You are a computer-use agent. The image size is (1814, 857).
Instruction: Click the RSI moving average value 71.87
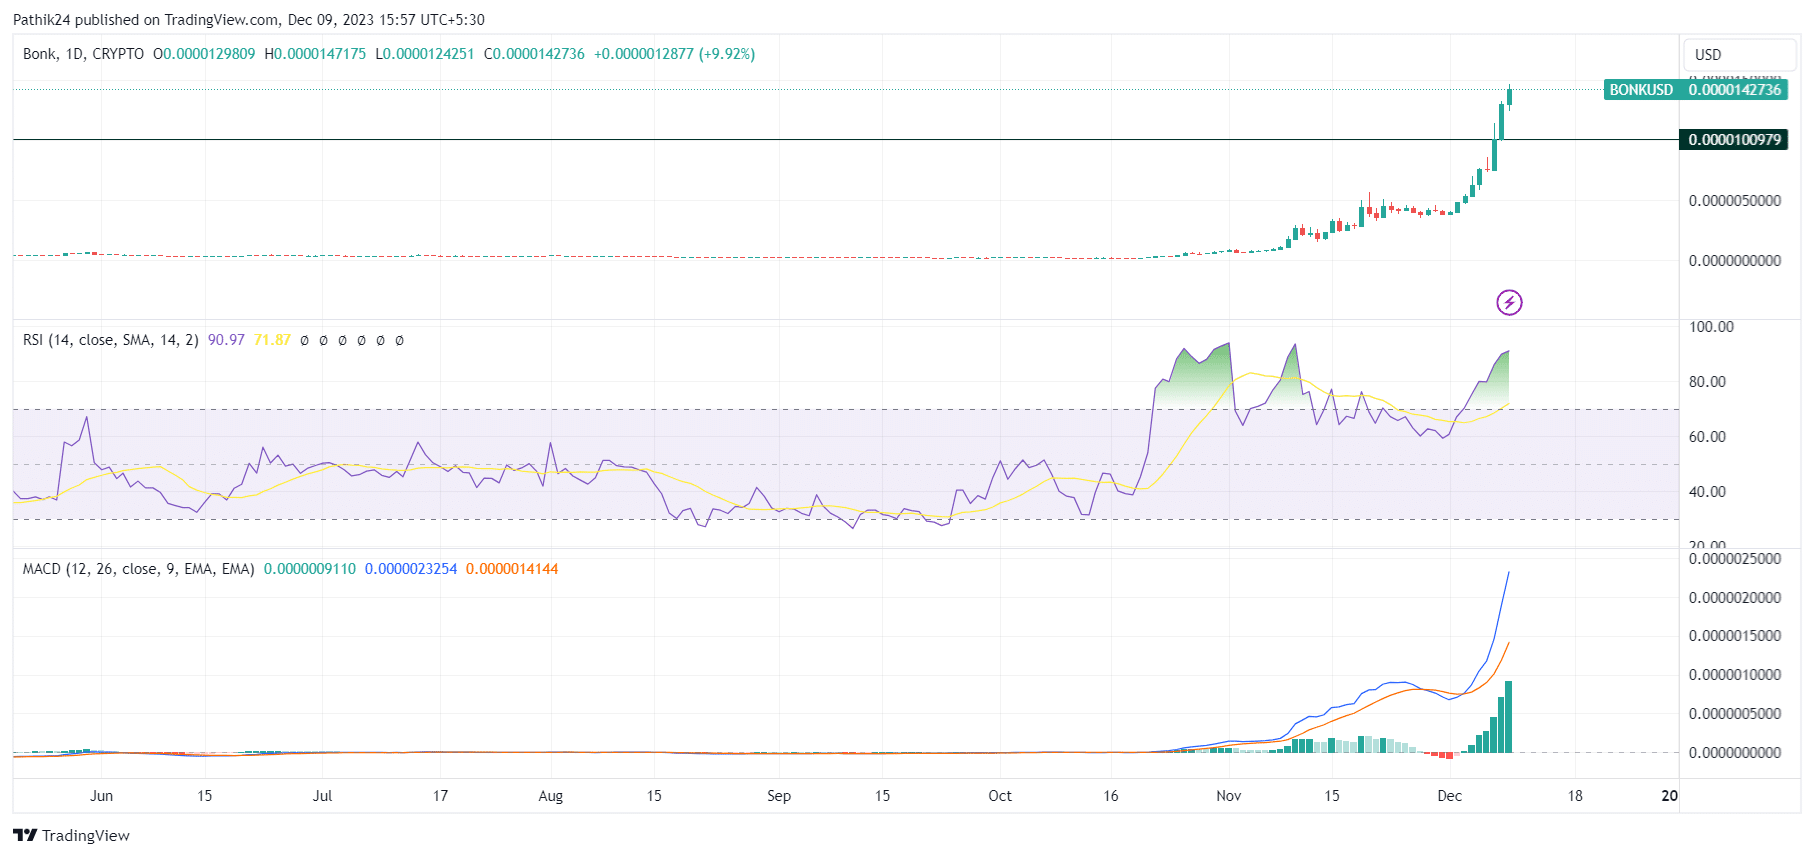(272, 340)
